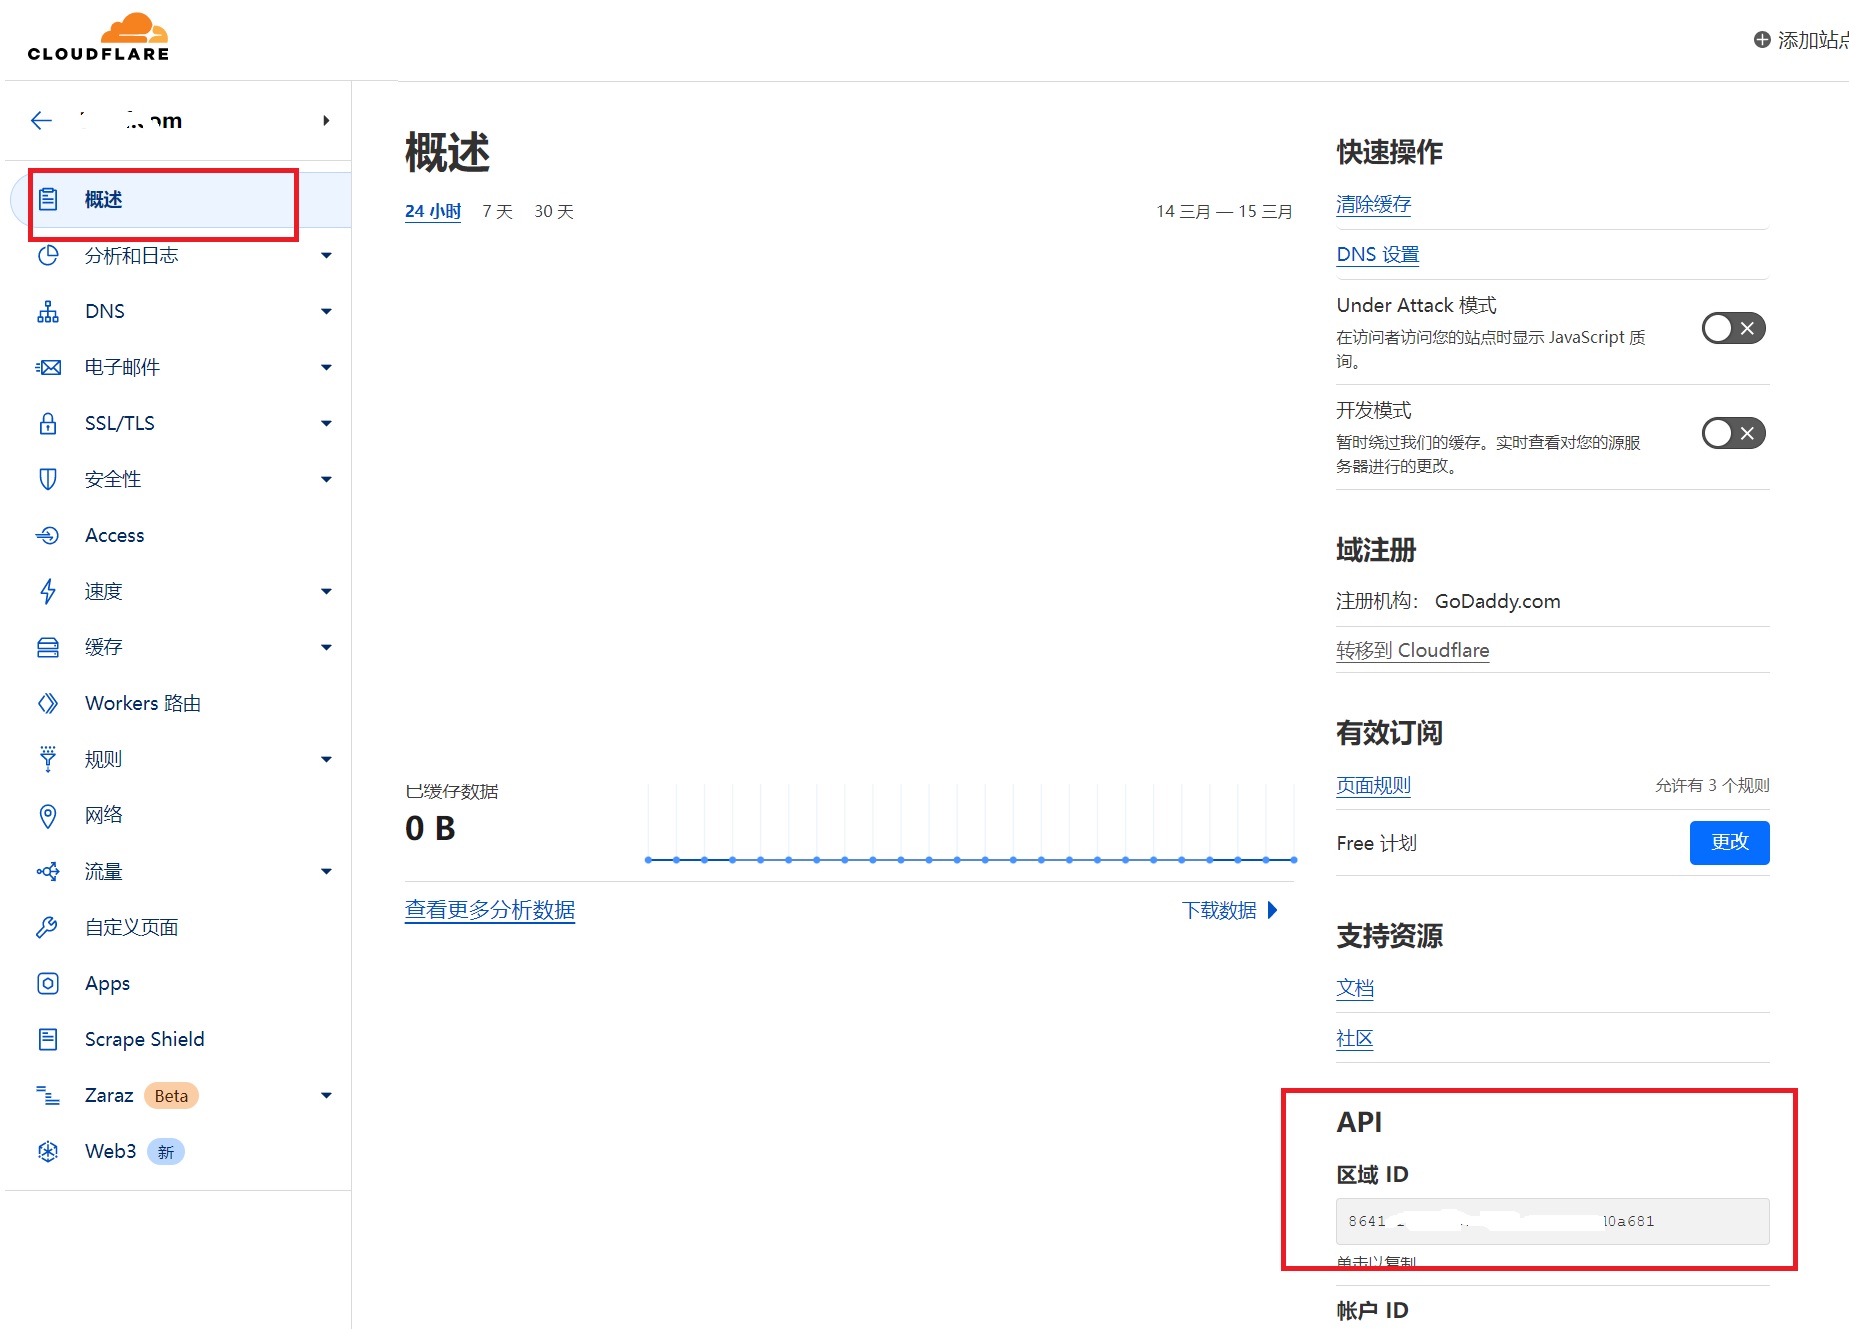Select the 7 天 time range tab

(497, 212)
